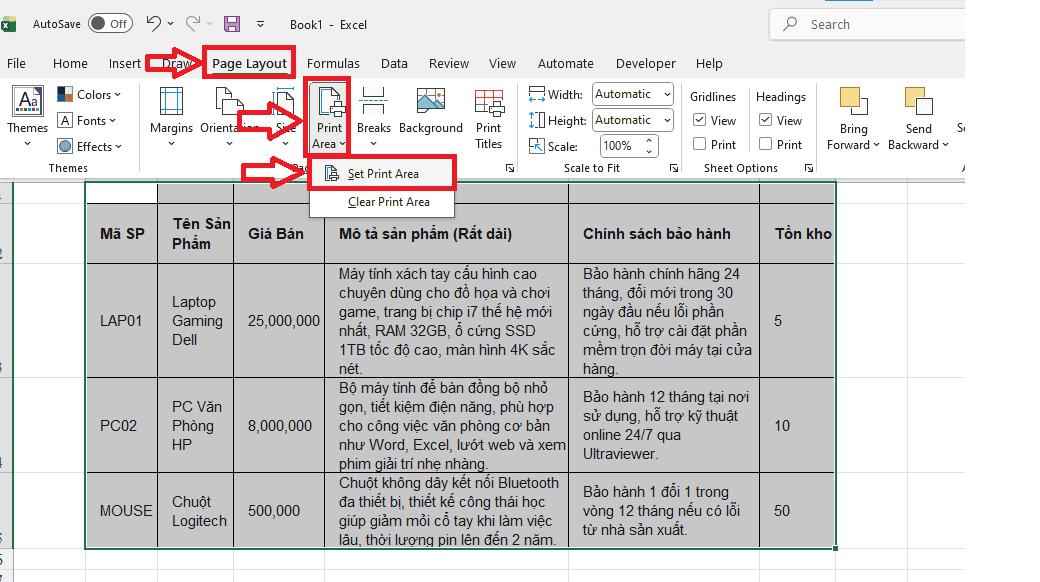This screenshot has width=1040, height=582.
Task: Click the Bring Forward icon
Action: [x=853, y=102]
